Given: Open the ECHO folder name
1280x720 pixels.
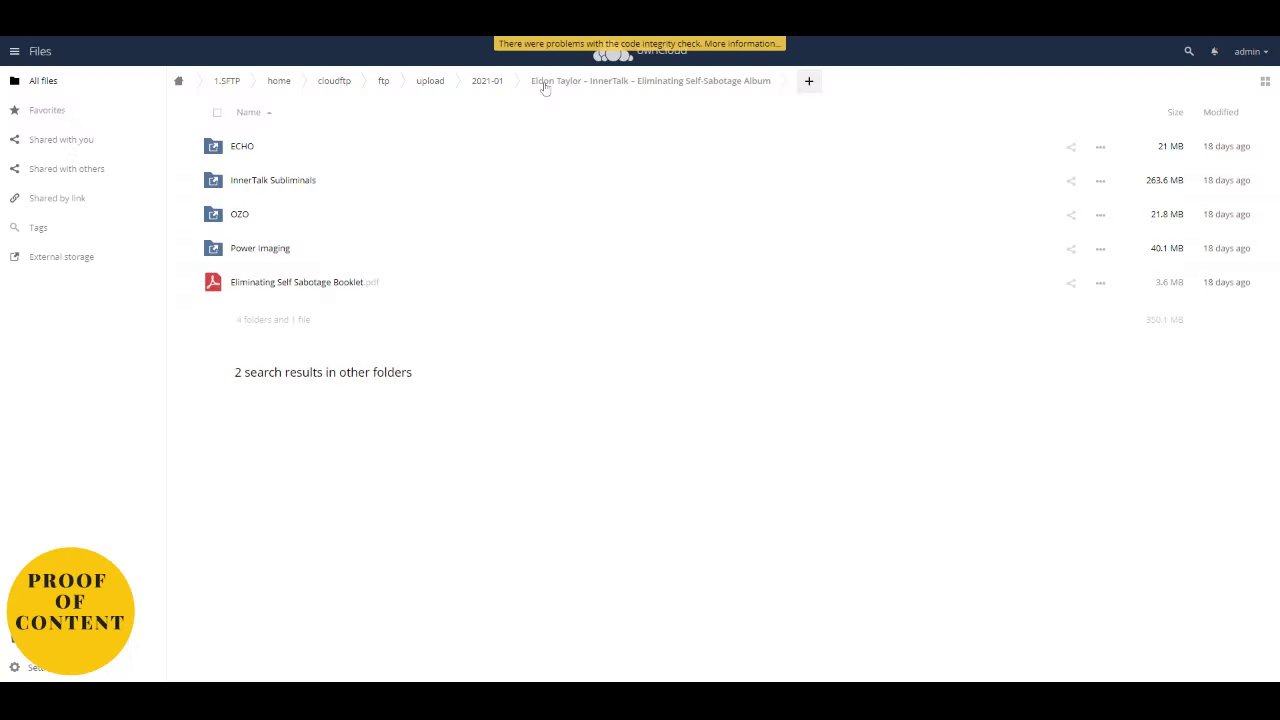Looking at the screenshot, I should coord(242,146).
